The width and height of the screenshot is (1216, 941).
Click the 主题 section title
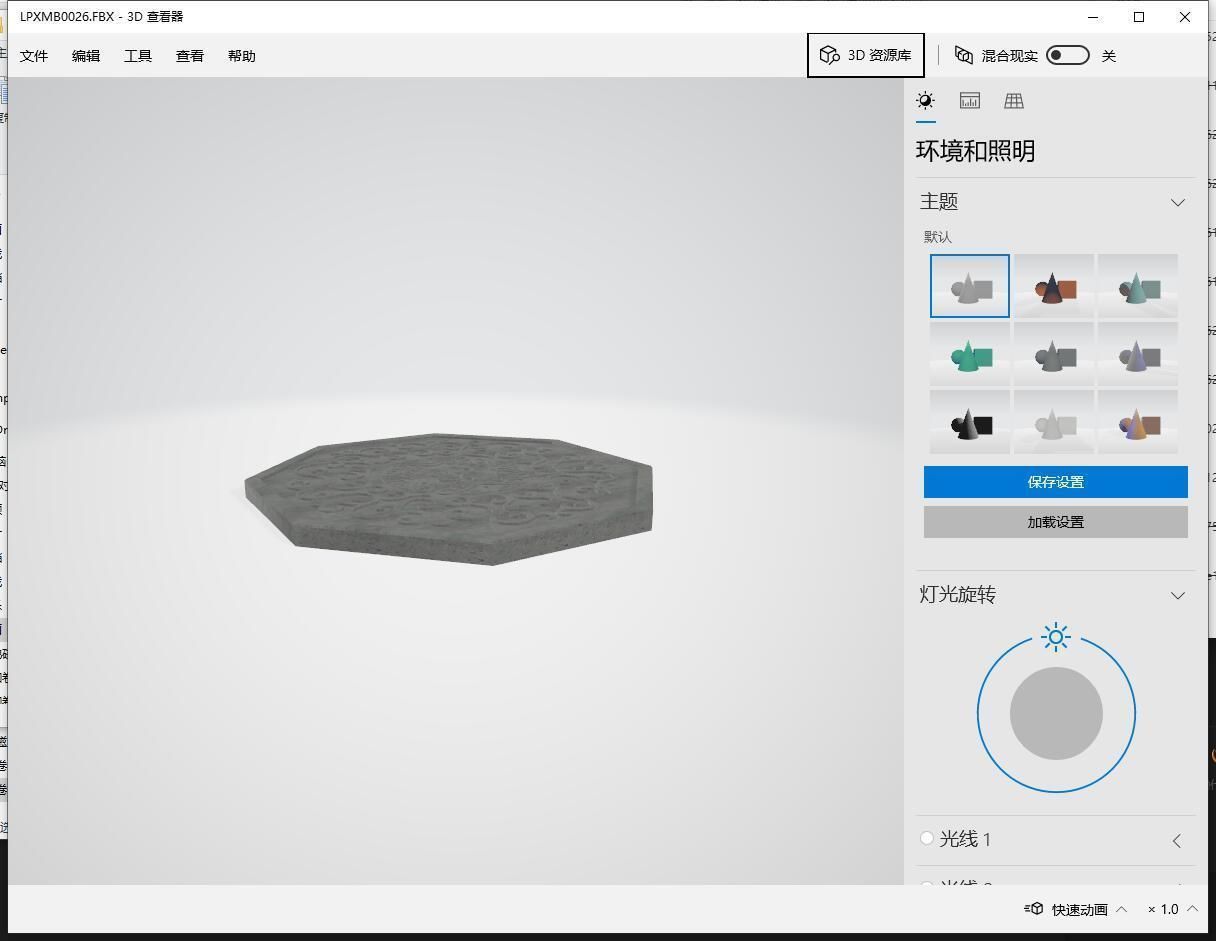pos(939,202)
